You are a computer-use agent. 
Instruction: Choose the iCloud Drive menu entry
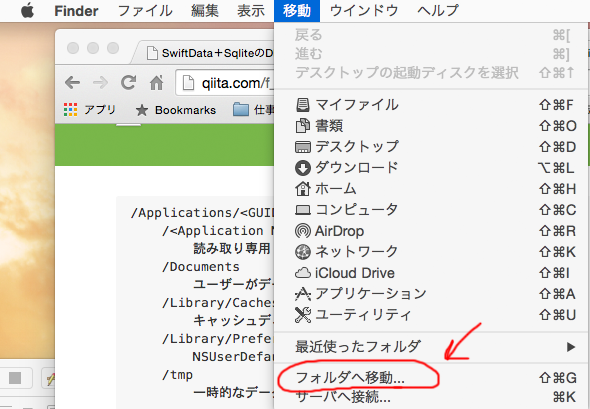click(x=432, y=273)
